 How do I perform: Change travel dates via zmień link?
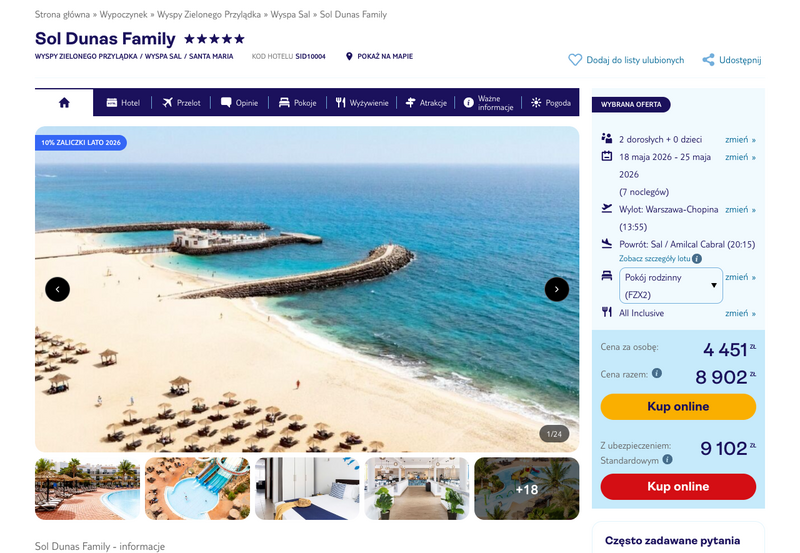[x=740, y=157]
